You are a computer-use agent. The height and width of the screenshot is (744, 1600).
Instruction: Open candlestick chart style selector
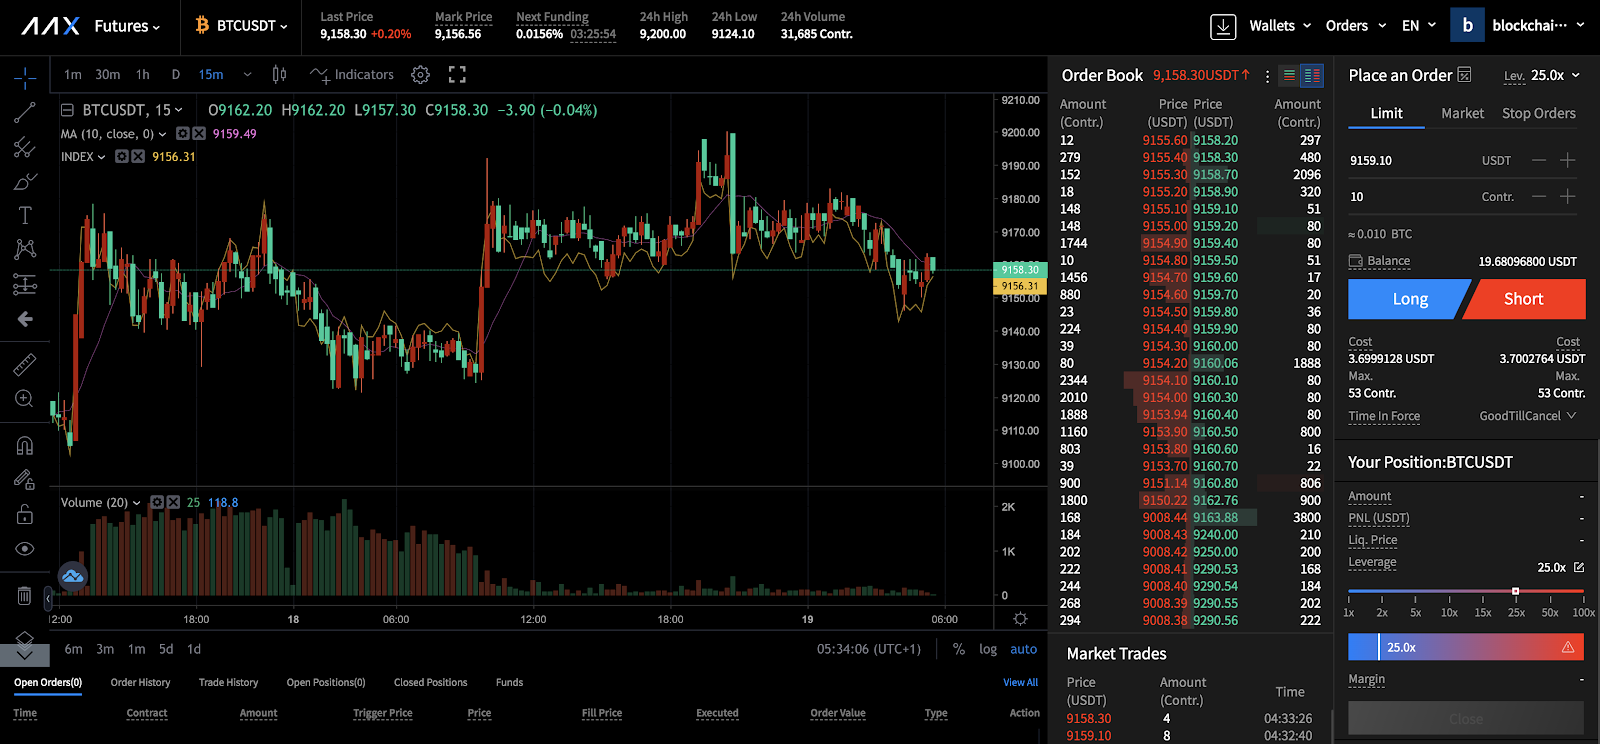pos(280,75)
